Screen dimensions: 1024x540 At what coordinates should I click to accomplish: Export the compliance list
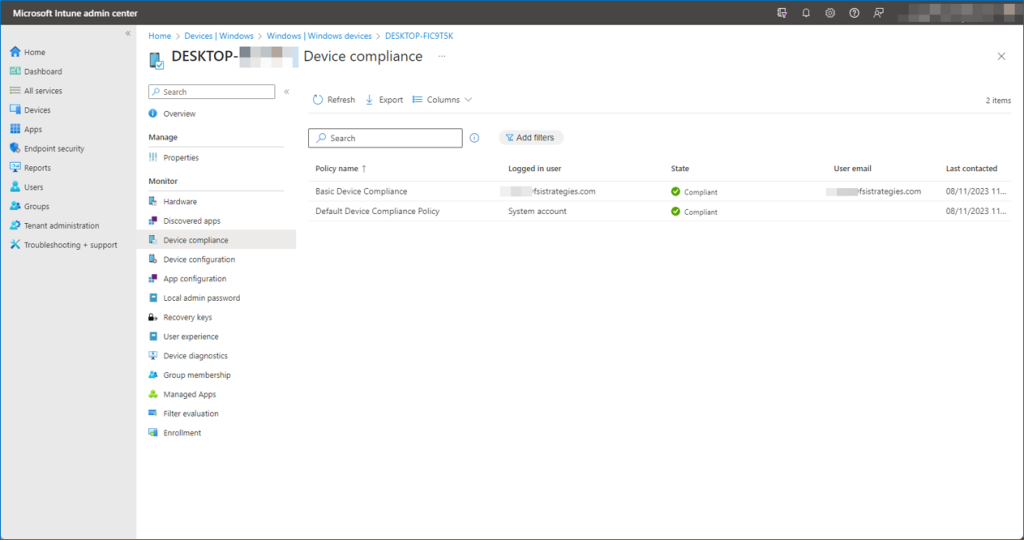[384, 100]
